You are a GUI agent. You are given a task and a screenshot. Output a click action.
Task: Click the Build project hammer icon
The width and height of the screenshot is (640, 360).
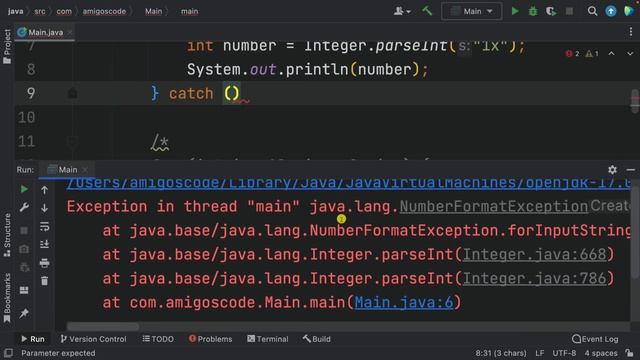pyautogui.click(x=427, y=11)
